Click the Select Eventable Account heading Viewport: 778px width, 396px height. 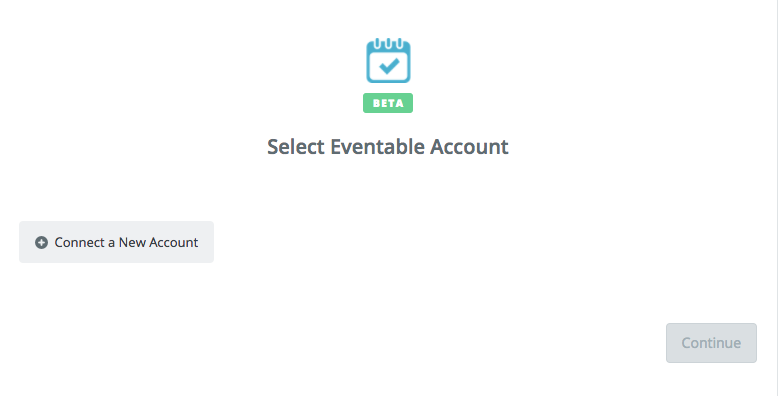(388, 147)
